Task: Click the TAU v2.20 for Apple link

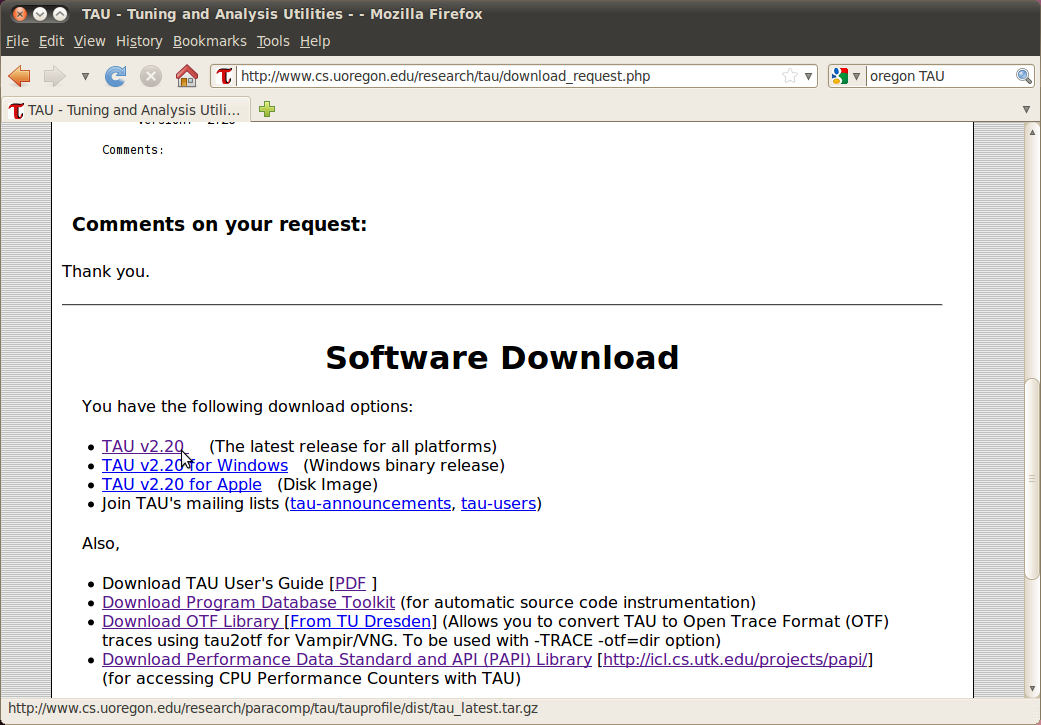Action: 181,485
